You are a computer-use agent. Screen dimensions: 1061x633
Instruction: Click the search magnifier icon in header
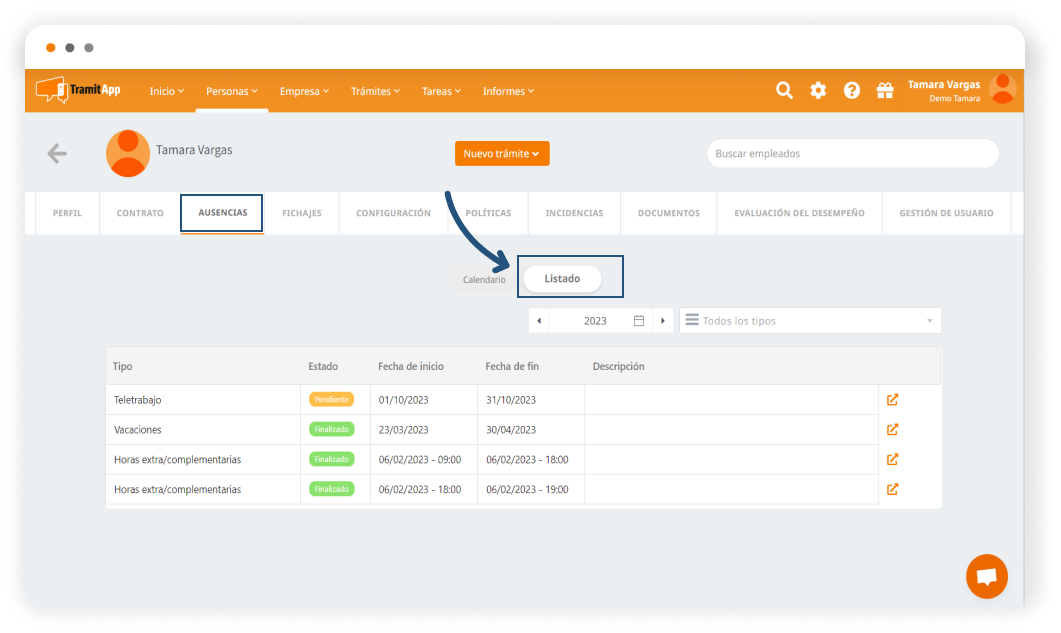pos(784,90)
